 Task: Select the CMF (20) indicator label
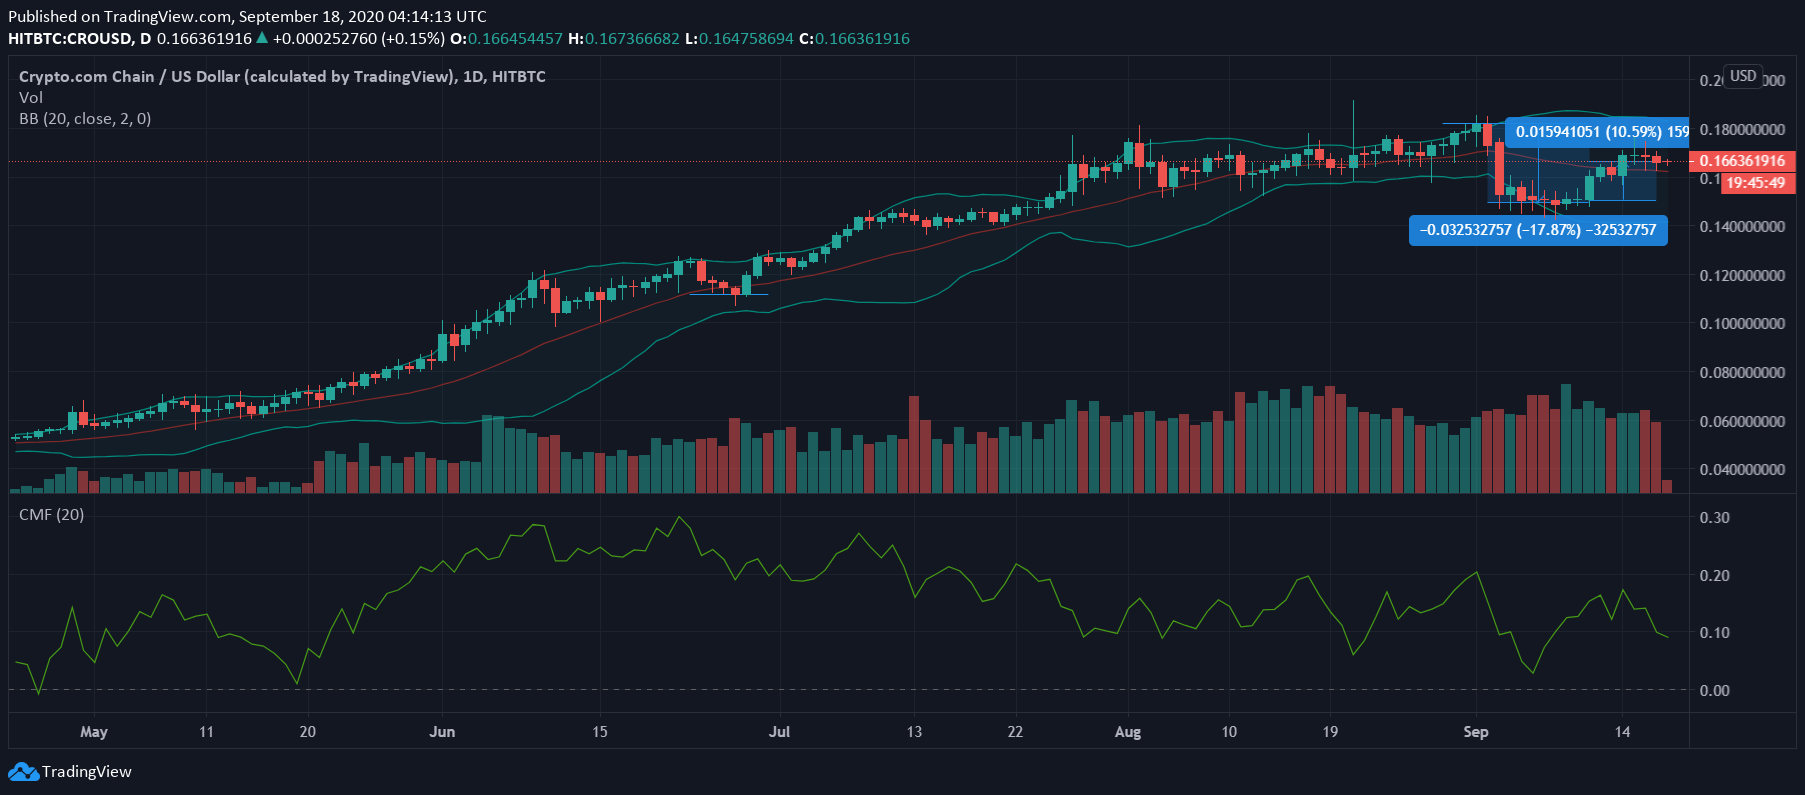[52, 514]
